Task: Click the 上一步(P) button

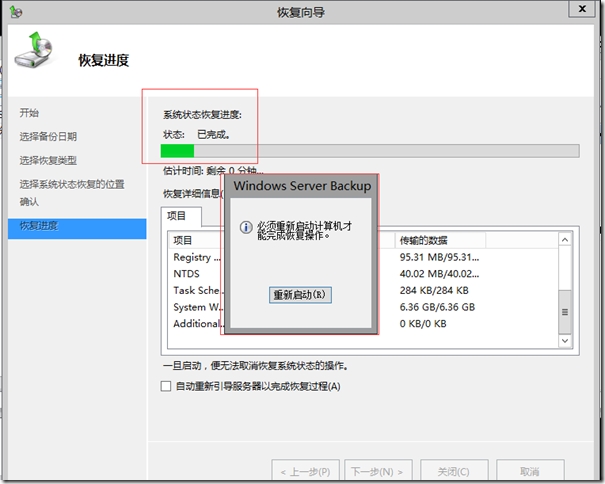Action: pos(305,471)
